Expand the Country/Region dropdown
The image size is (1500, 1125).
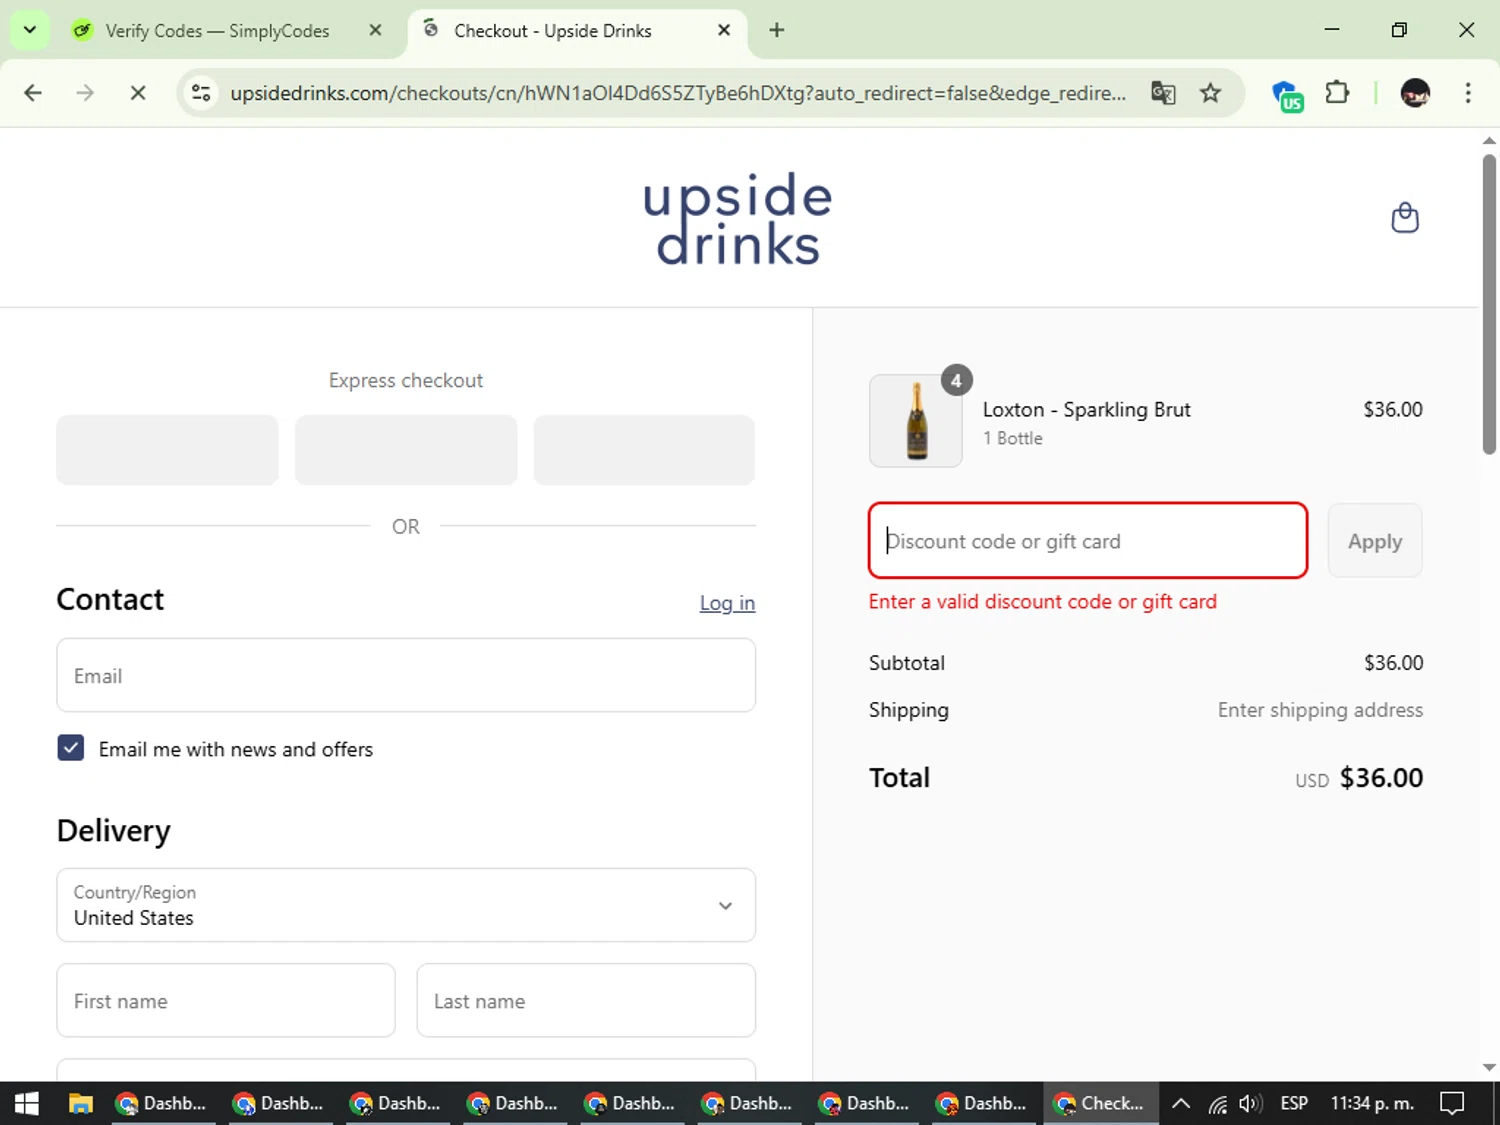pos(406,905)
